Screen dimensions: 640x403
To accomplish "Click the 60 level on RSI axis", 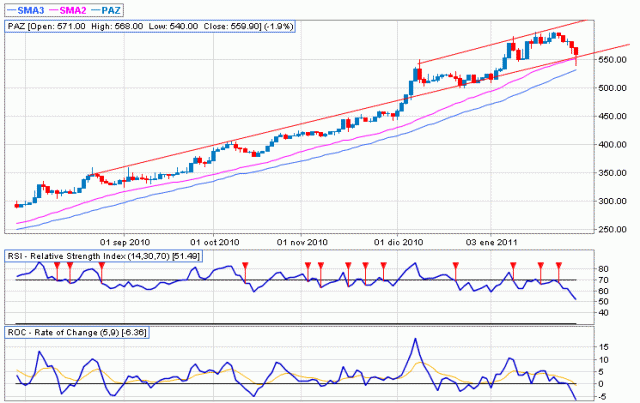I will pyautogui.click(x=603, y=291).
